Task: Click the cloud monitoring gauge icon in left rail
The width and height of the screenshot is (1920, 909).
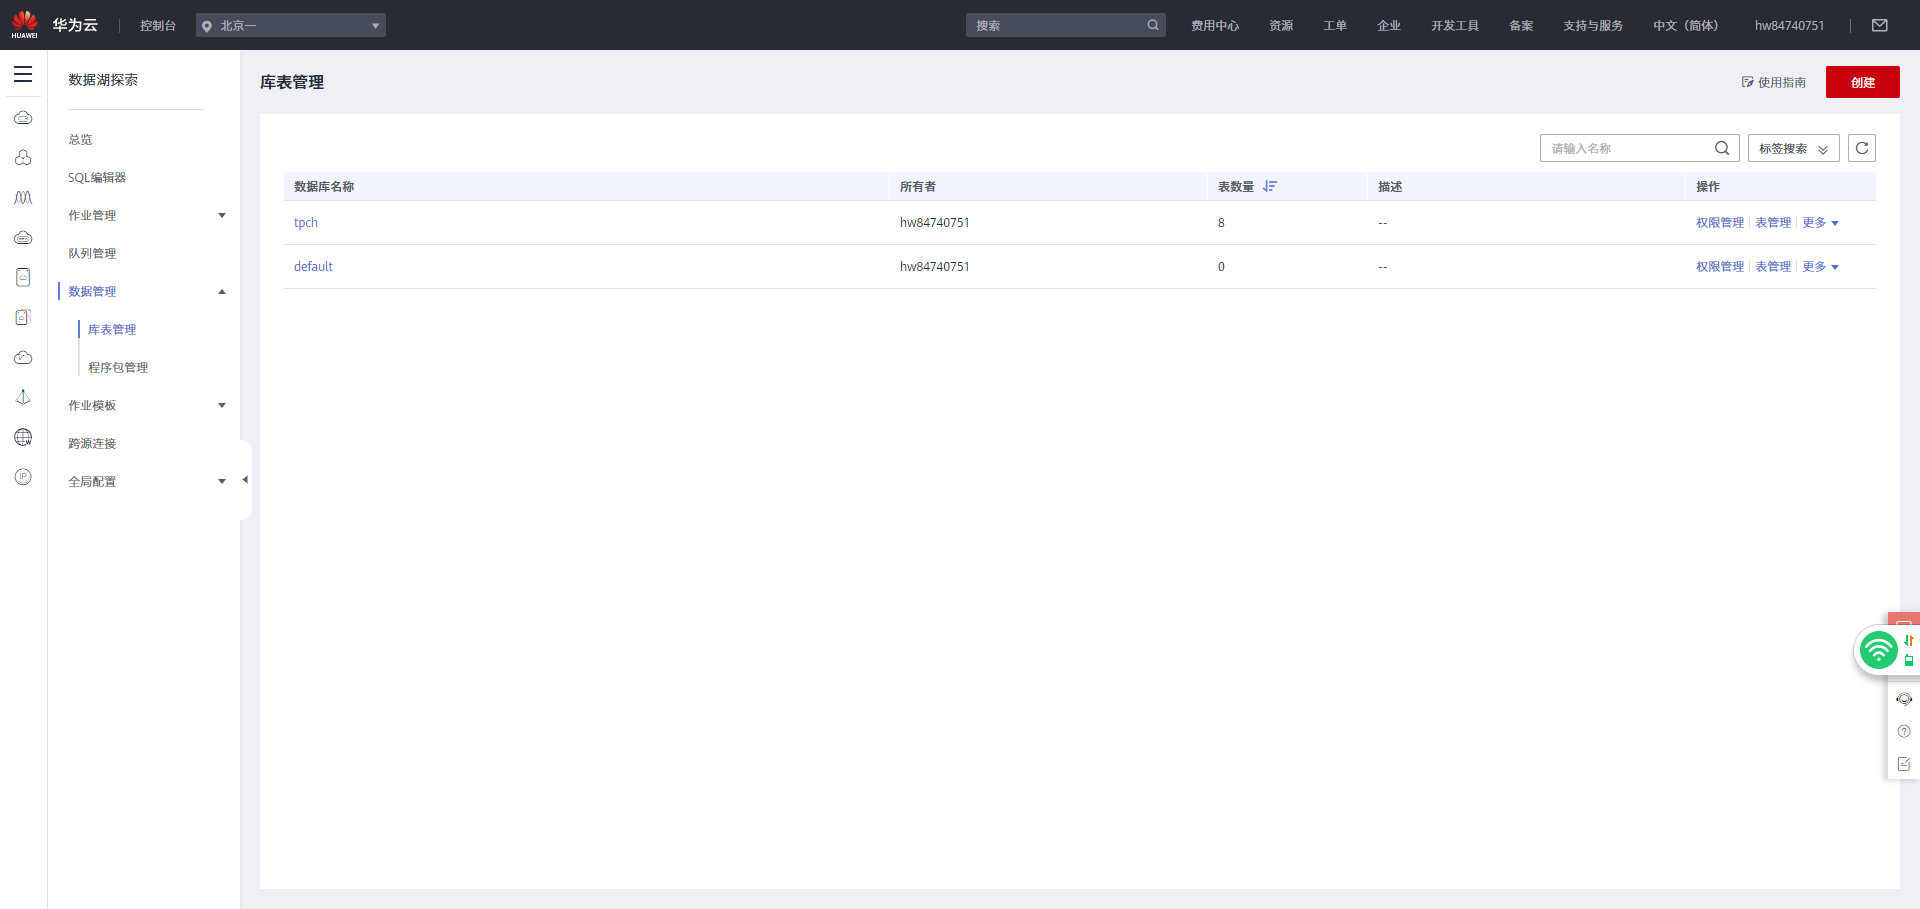Action: (x=23, y=358)
